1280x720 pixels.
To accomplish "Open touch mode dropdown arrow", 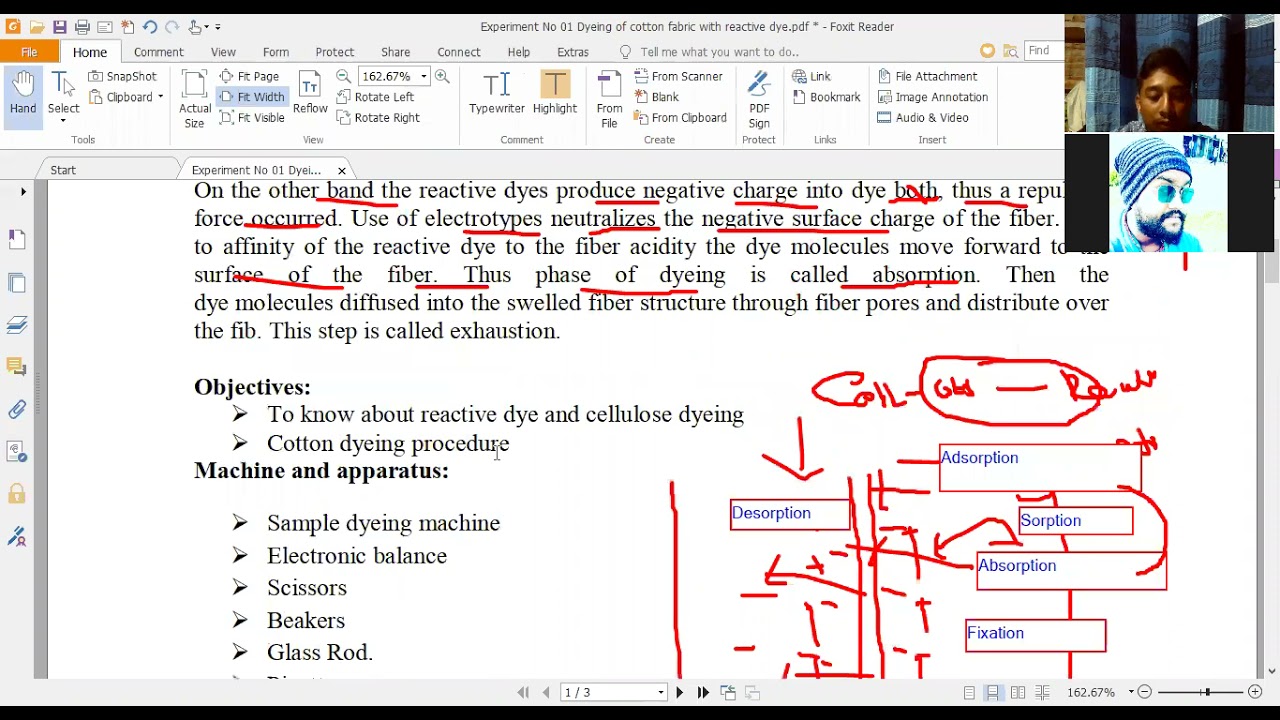I will (x=206, y=27).
